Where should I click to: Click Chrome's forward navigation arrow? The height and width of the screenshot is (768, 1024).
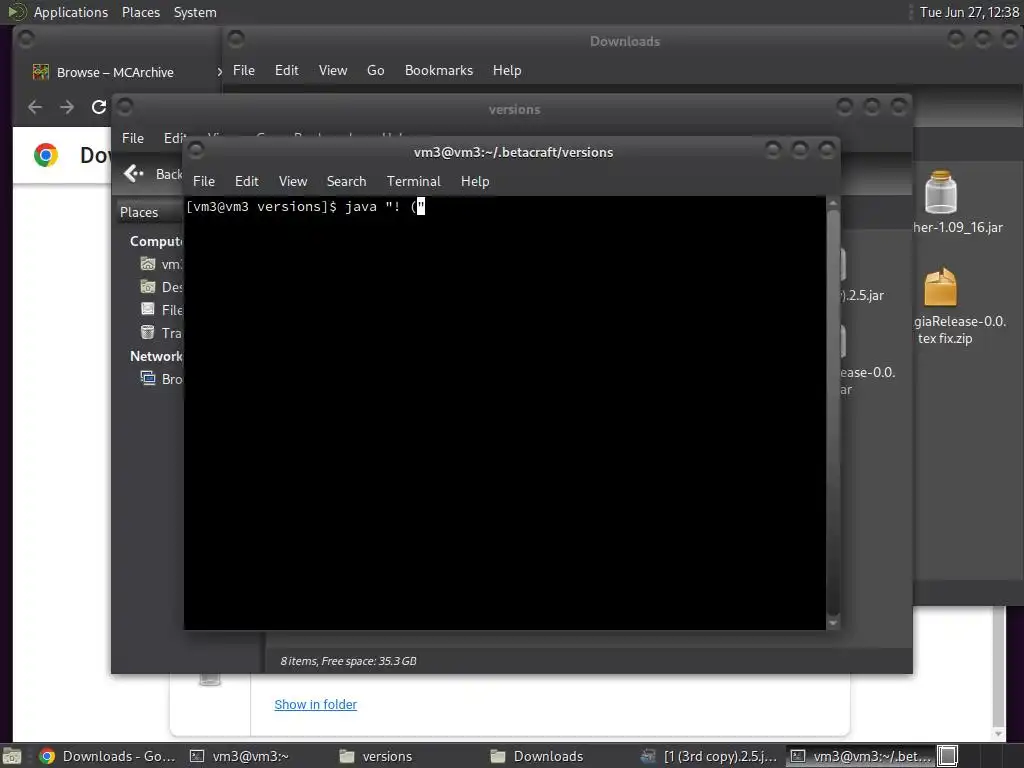(x=67, y=106)
